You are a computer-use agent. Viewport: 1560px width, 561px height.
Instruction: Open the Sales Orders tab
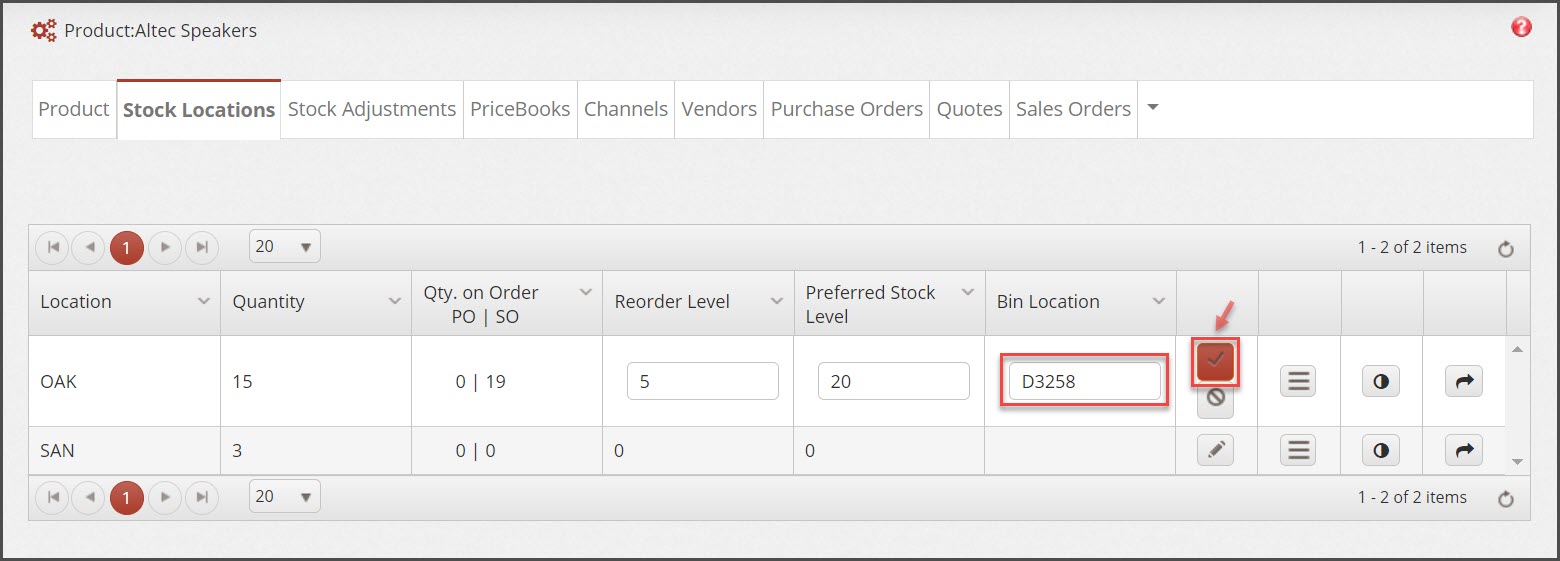click(x=1074, y=109)
